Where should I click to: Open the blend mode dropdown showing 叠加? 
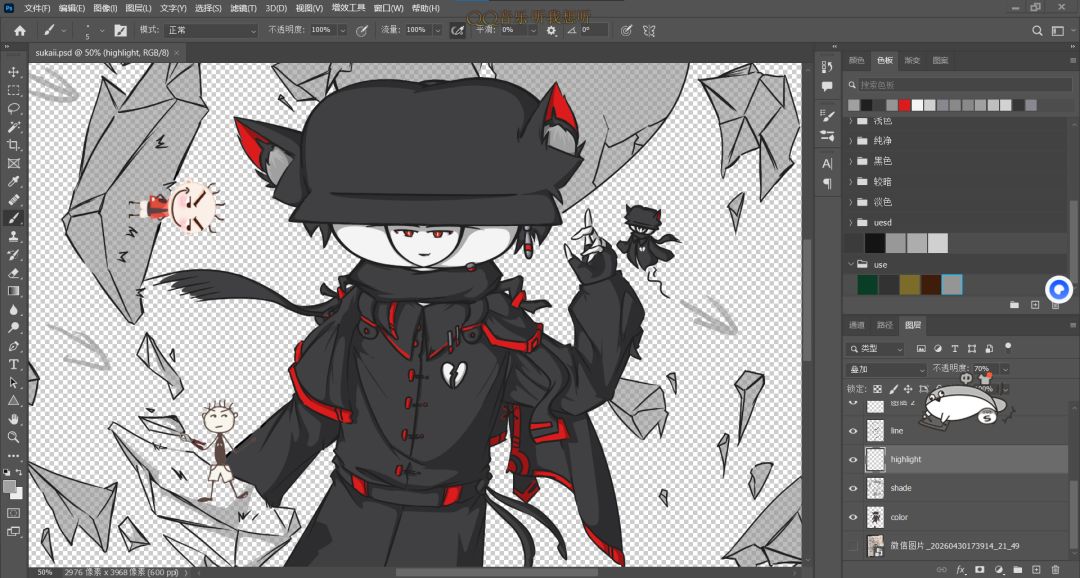(x=886, y=369)
